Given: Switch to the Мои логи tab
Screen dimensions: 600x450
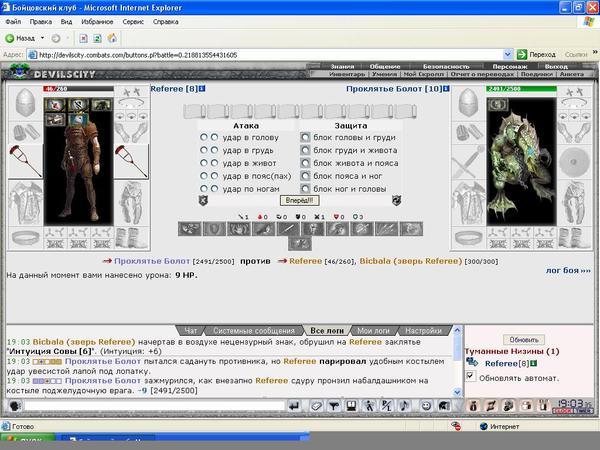Looking at the screenshot, I should click(373, 331).
